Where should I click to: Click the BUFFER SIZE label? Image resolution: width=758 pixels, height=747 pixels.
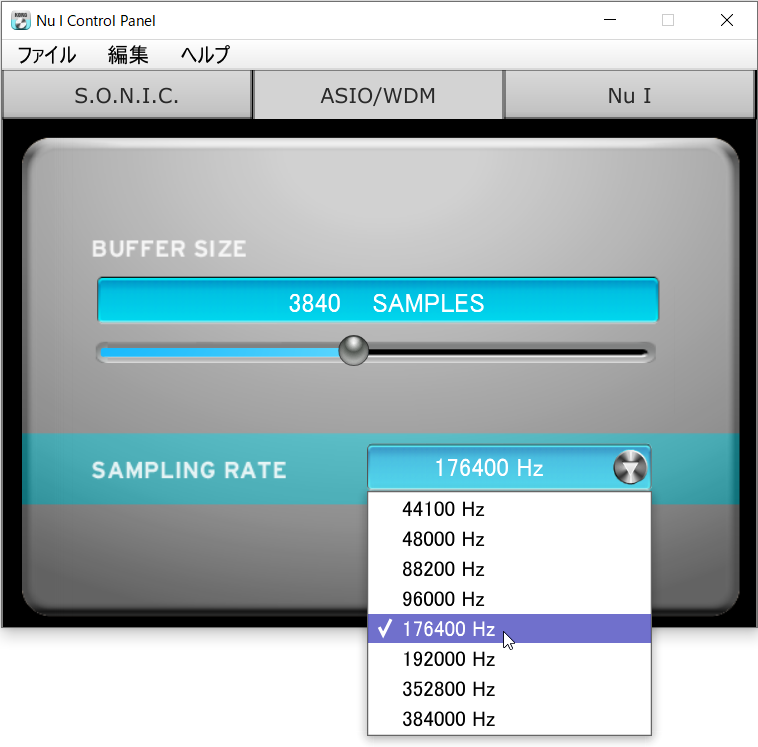(169, 249)
